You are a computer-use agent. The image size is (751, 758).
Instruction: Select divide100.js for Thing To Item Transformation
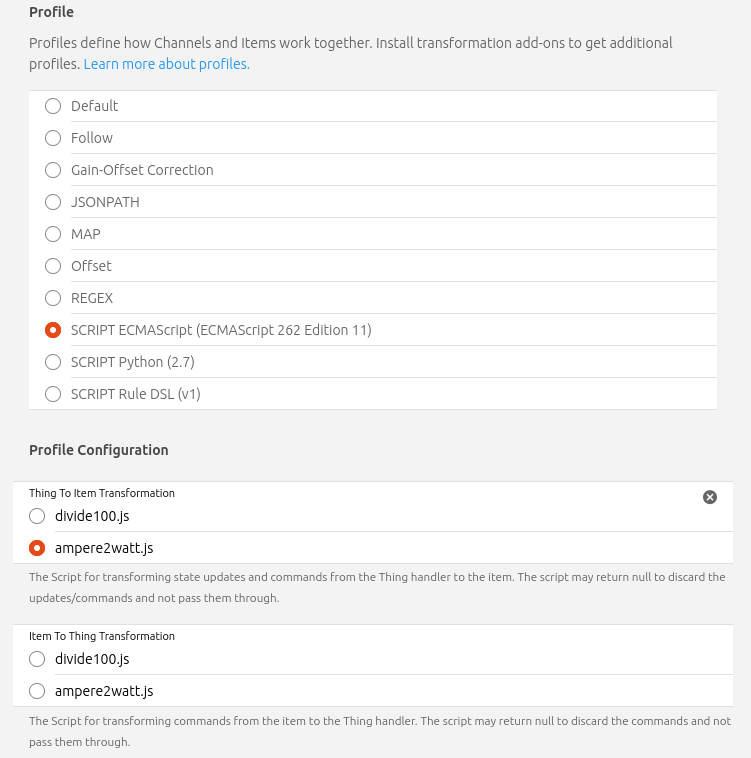37,516
